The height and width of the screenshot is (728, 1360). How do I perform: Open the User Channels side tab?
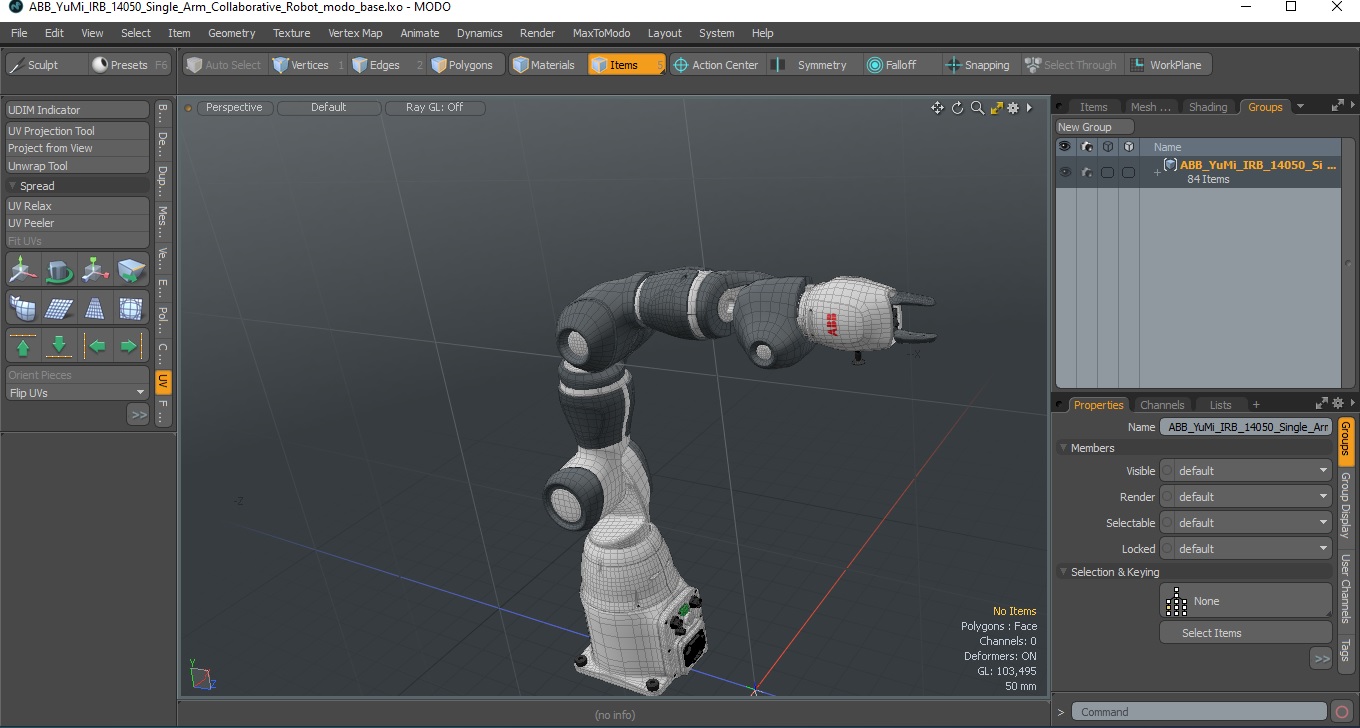1346,588
